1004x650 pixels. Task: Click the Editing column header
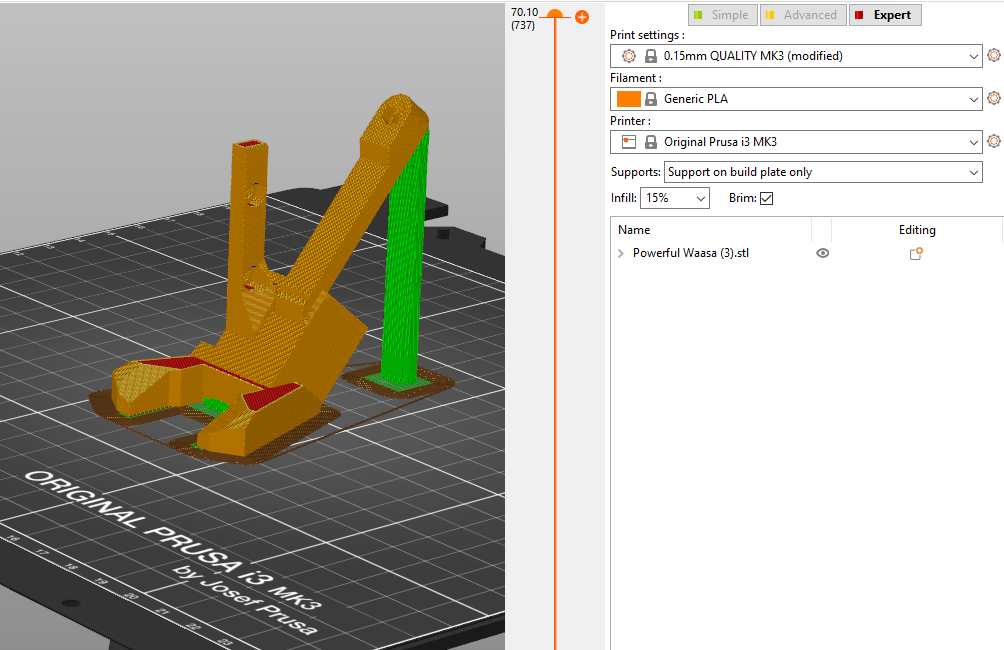[x=916, y=230]
